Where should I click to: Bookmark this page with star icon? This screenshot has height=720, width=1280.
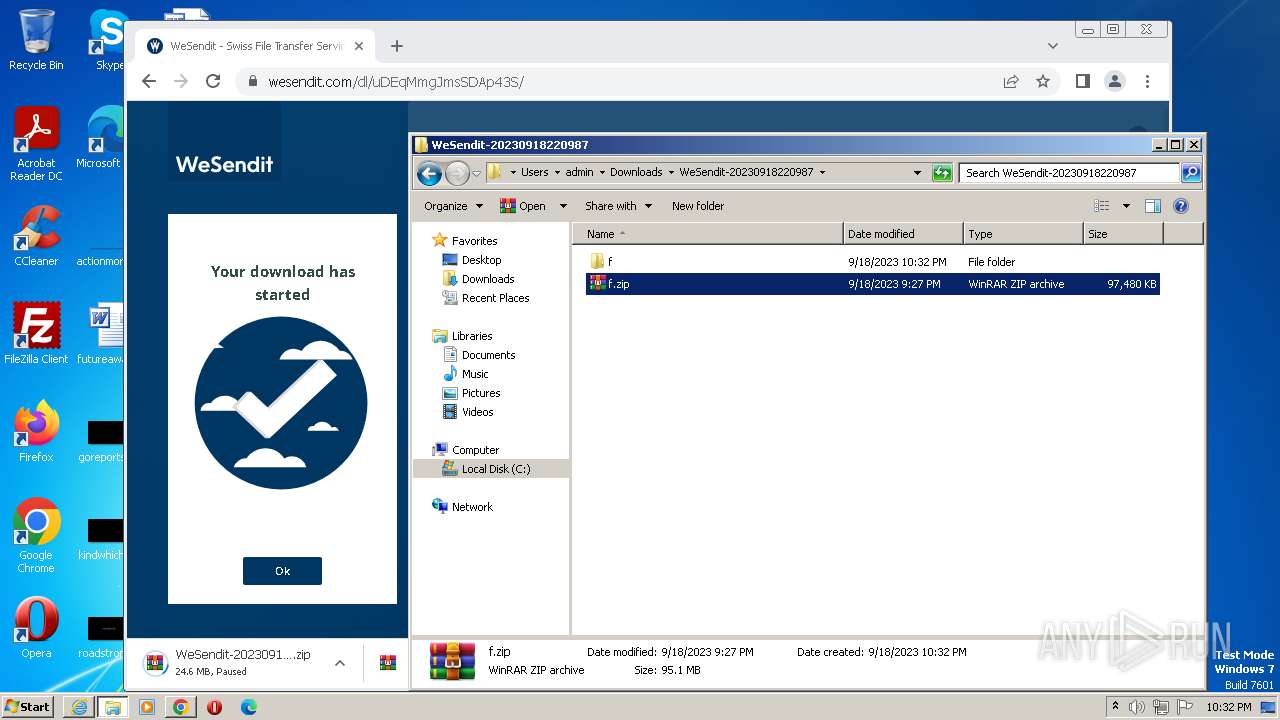[x=1043, y=81]
